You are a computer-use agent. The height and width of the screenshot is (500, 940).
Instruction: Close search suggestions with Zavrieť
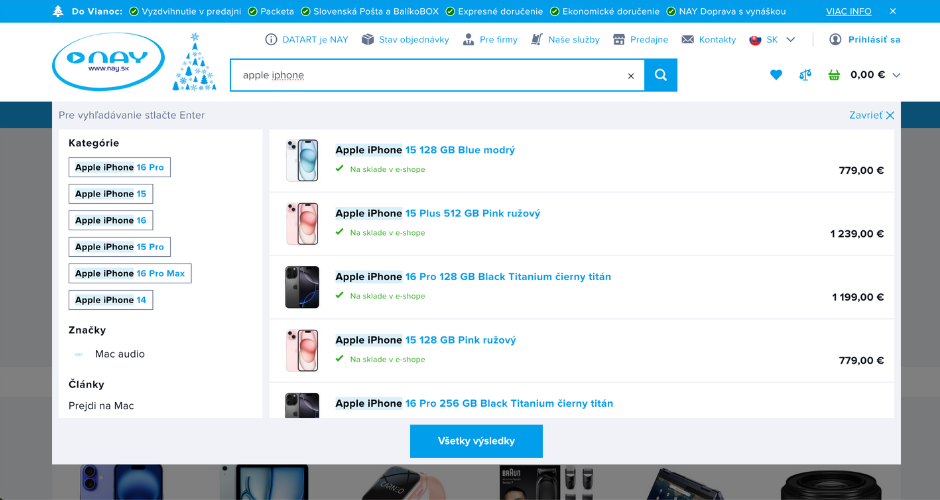point(871,115)
